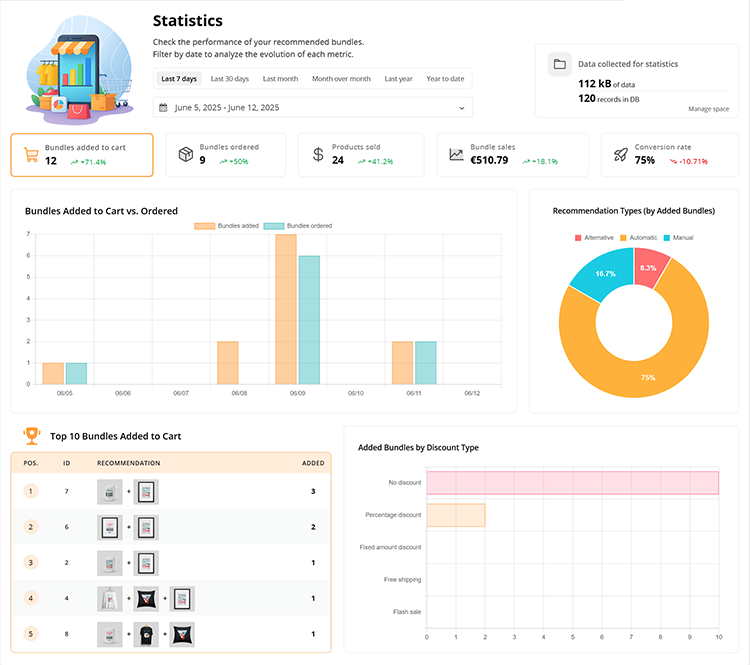Click the framed poster thumbnail in ID 7 row

coord(146,492)
